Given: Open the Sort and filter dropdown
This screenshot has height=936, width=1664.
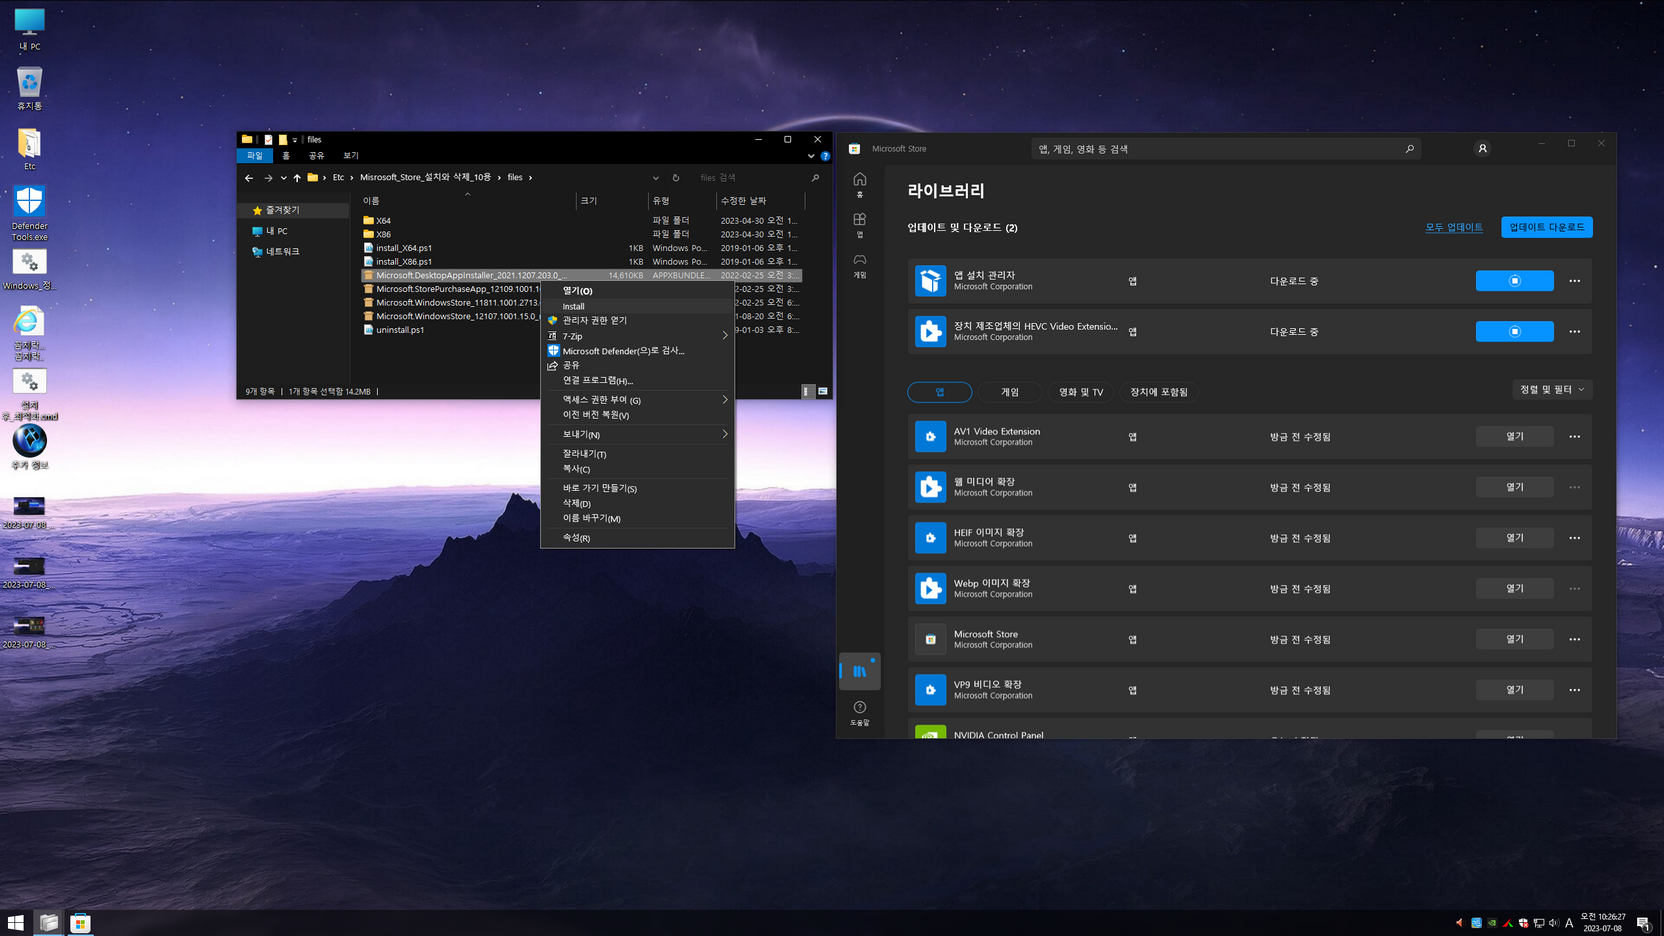Looking at the screenshot, I should (1552, 390).
